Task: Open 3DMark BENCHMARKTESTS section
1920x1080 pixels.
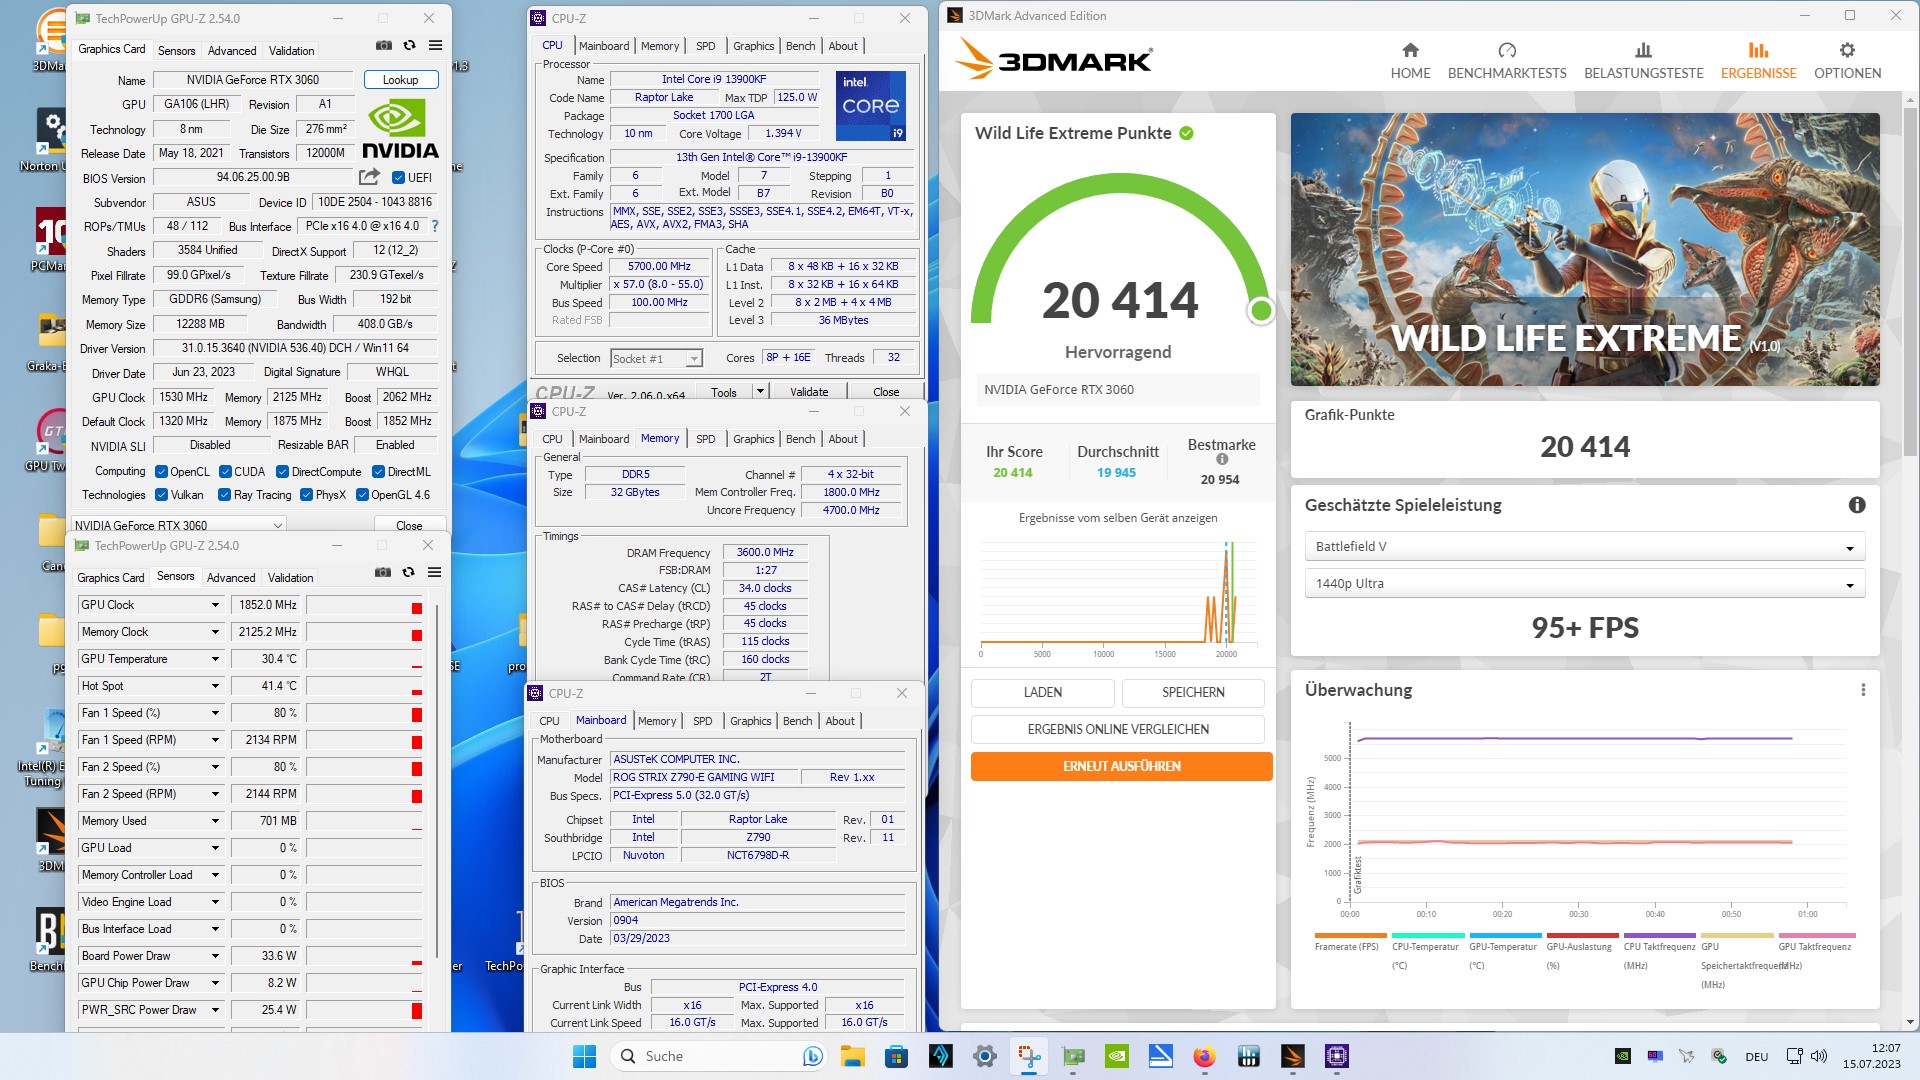Action: point(1507,61)
